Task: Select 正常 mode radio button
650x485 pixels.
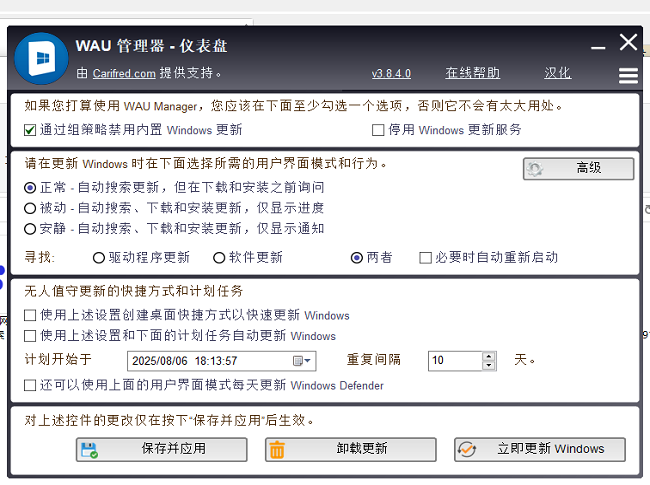Action: 30,188
